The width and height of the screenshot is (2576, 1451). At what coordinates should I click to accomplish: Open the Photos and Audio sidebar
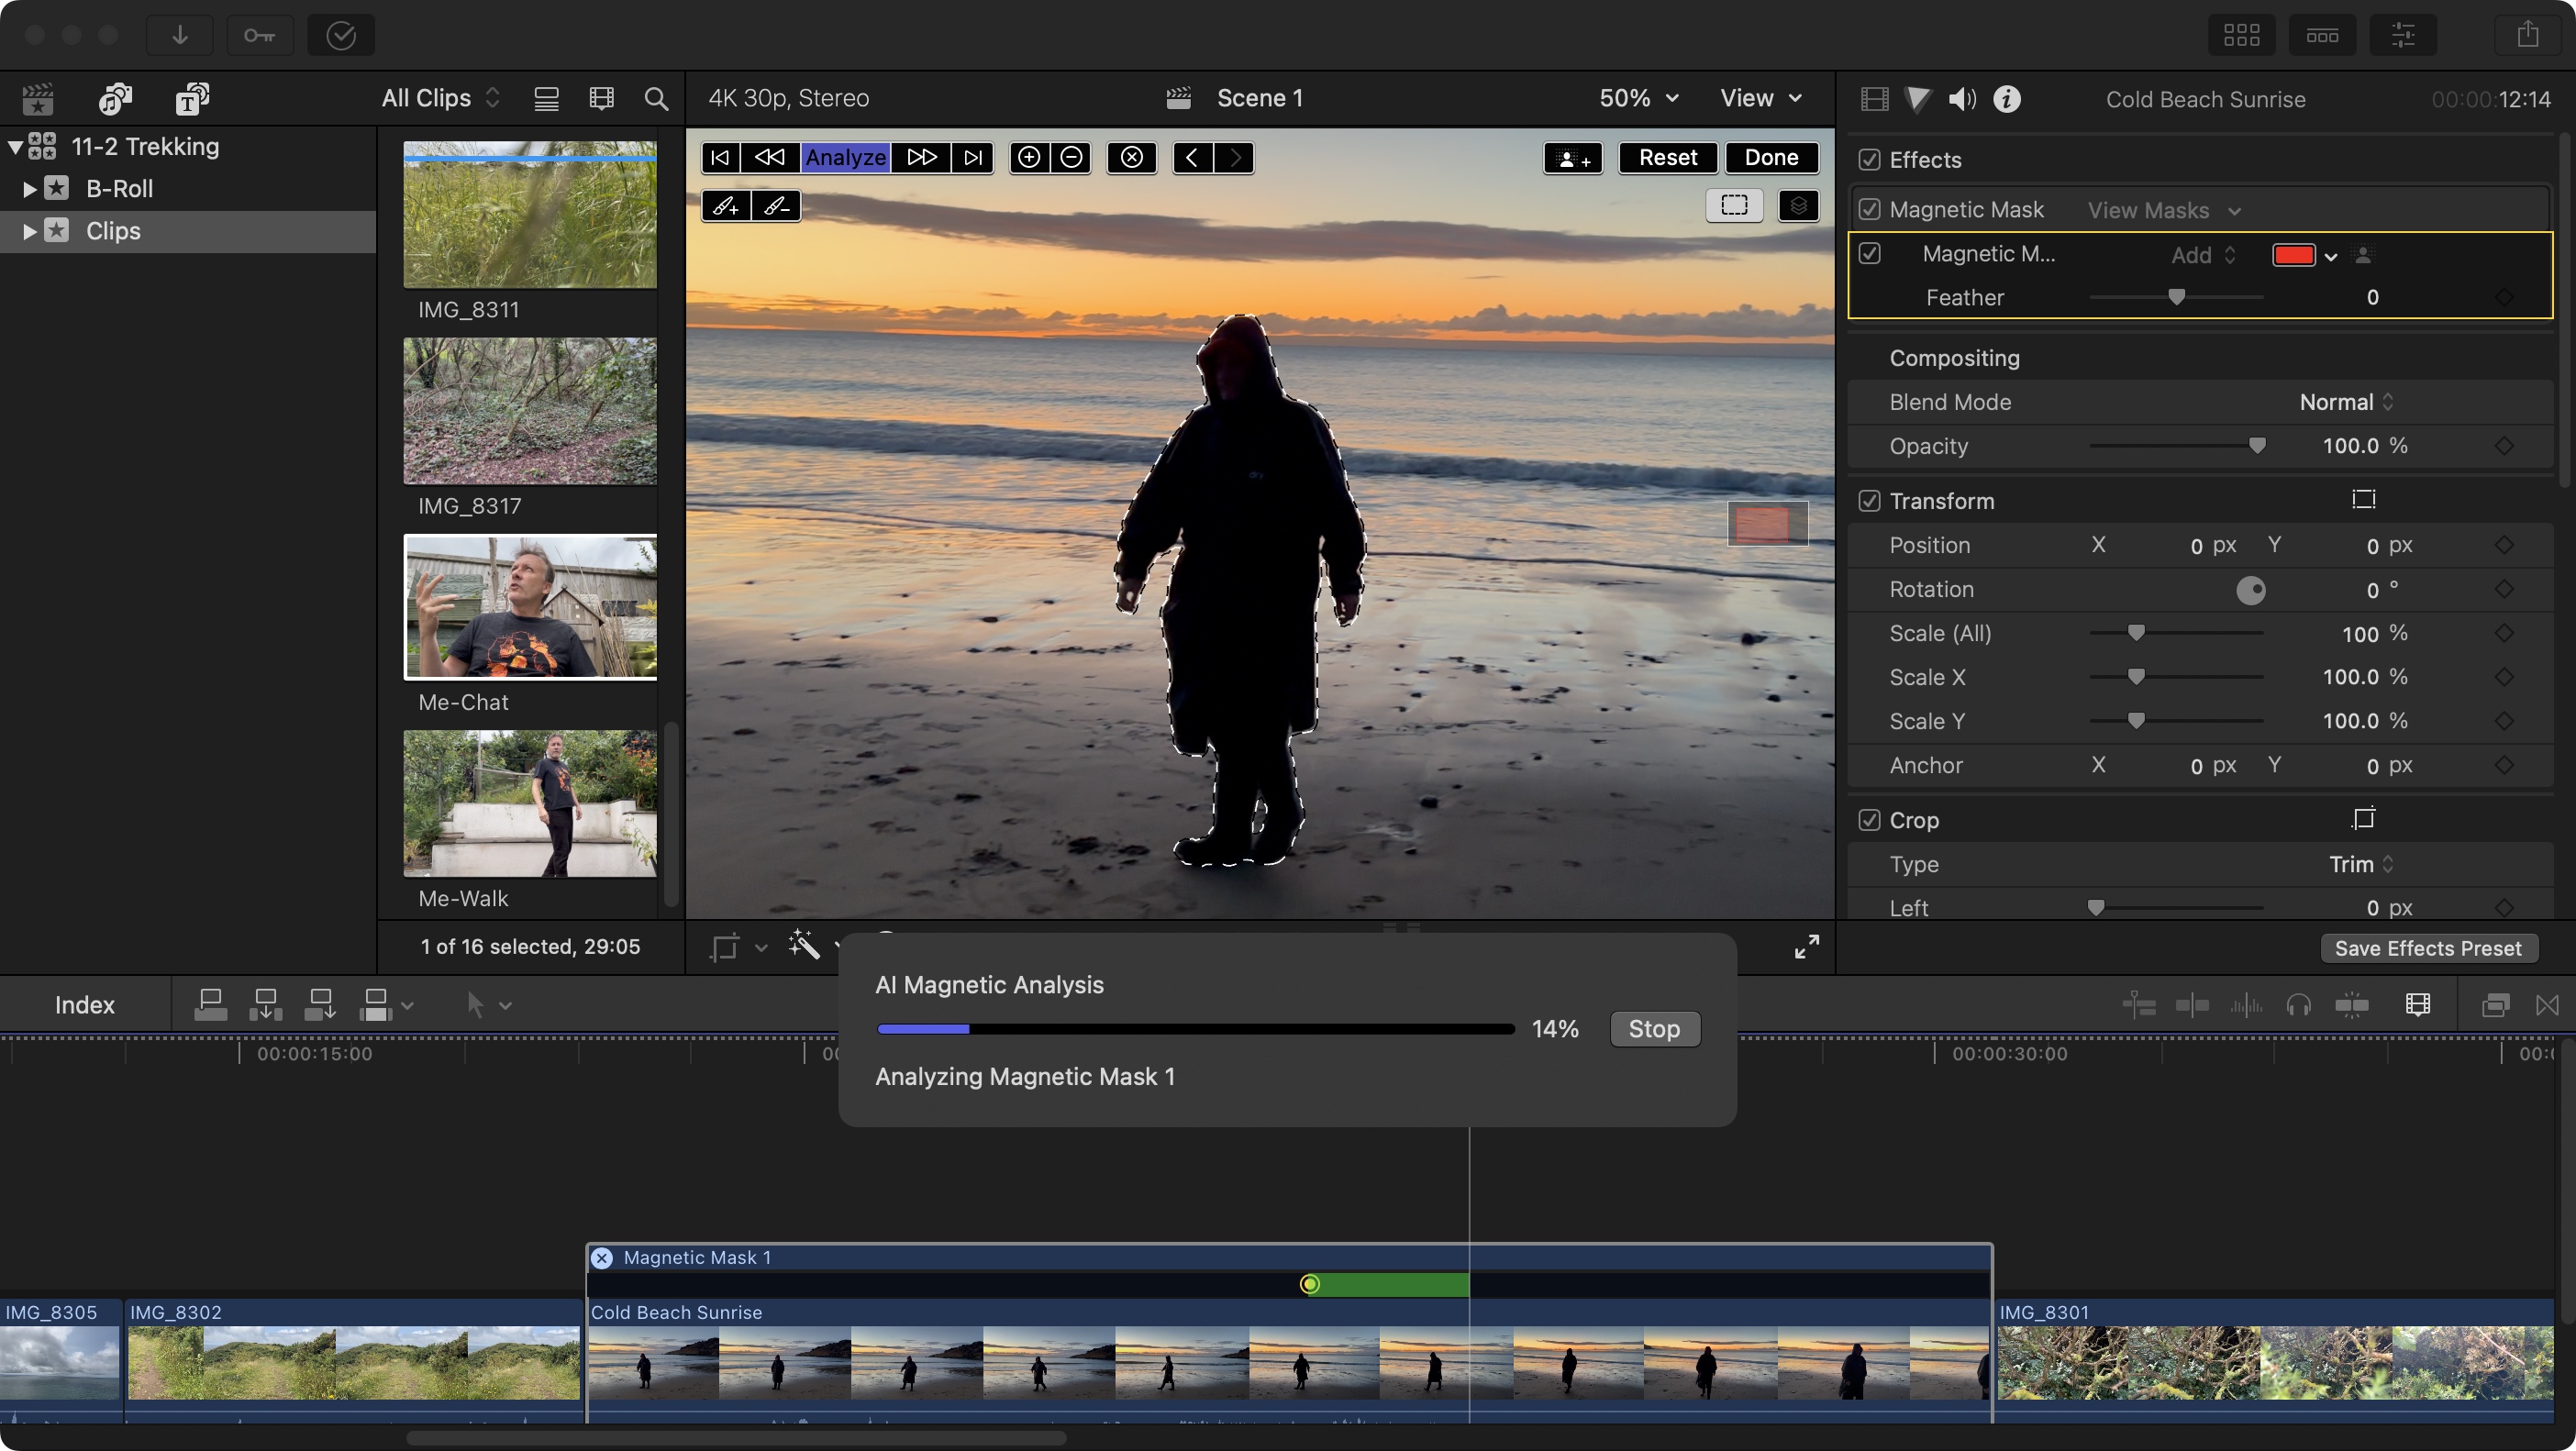click(x=114, y=98)
